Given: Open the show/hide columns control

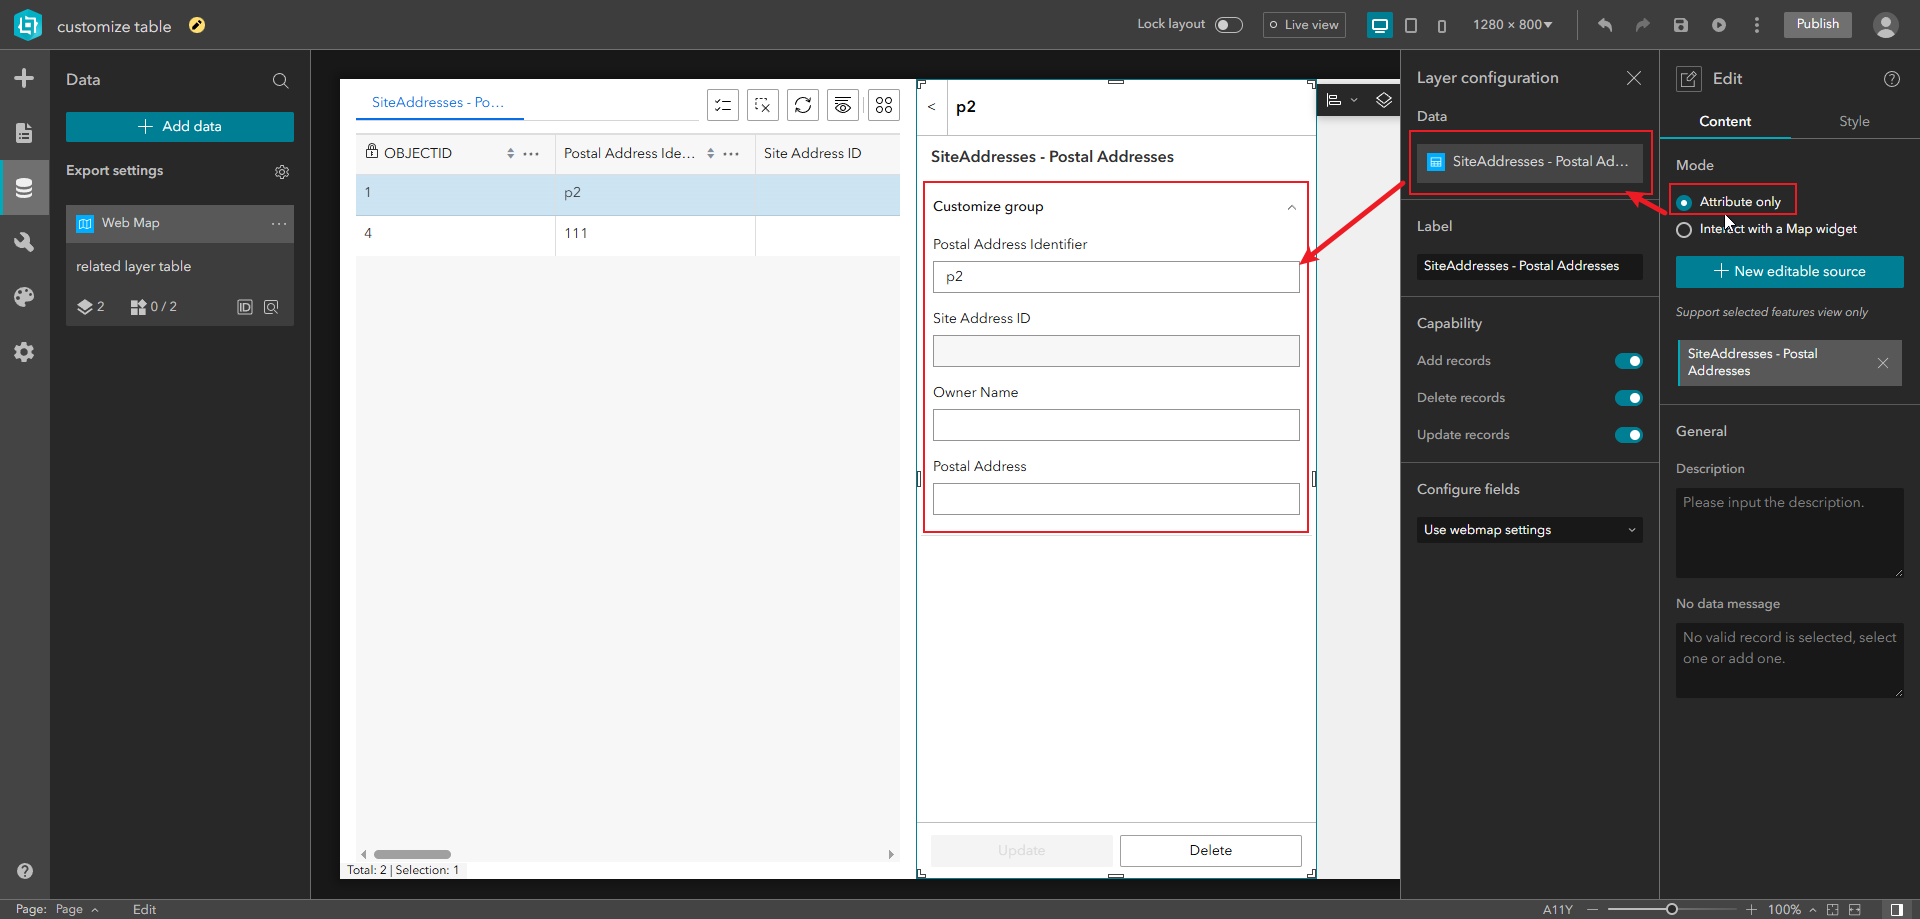Looking at the screenshot, I should [x=843, y=105].
